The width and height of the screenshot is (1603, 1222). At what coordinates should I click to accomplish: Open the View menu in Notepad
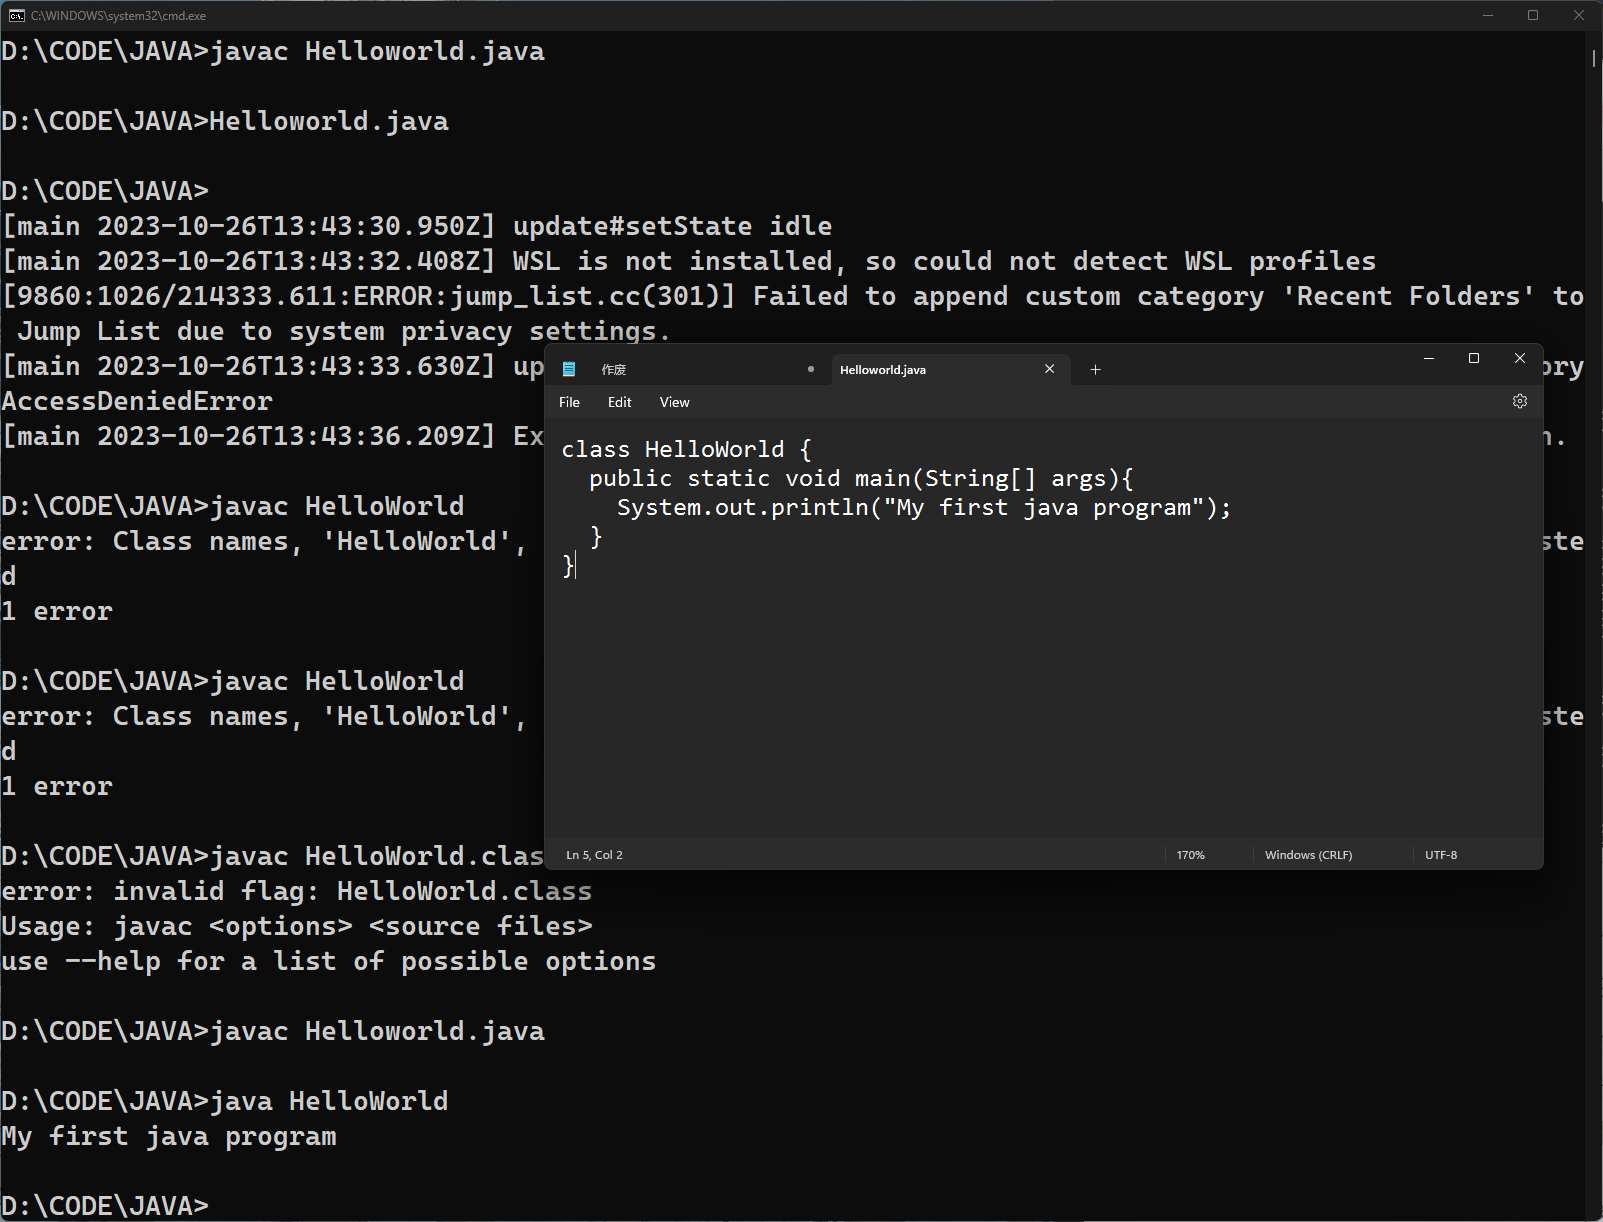pyautogui.click(x=674, y=402)
